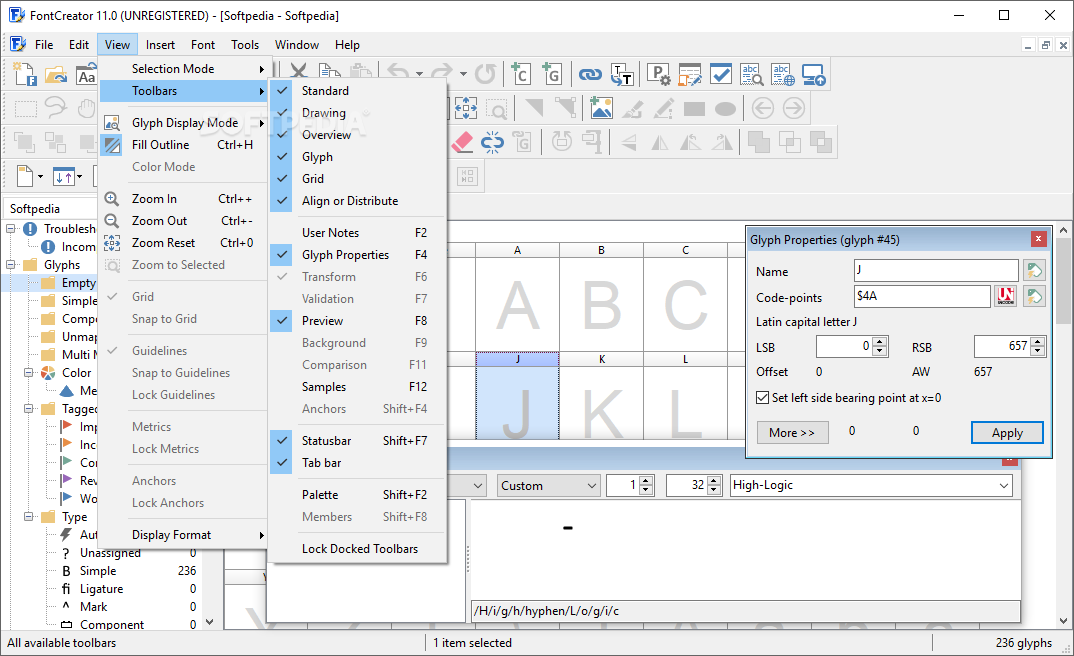Image resolution: width=1074 pixels, height=656 pixels.
Task: Click the New Font toolbar icon
Action: (x=25, y=74)
